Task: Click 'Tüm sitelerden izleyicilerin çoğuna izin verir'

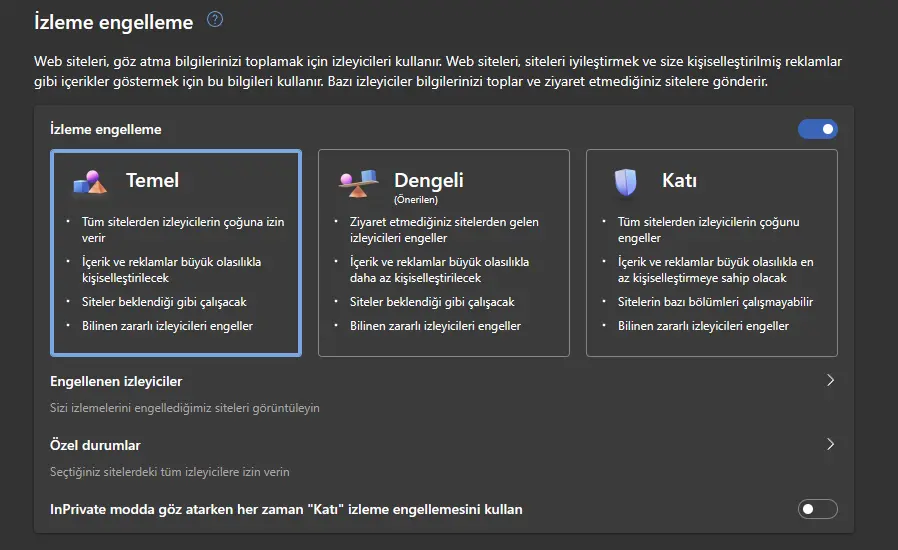Action: click(183, 230)
